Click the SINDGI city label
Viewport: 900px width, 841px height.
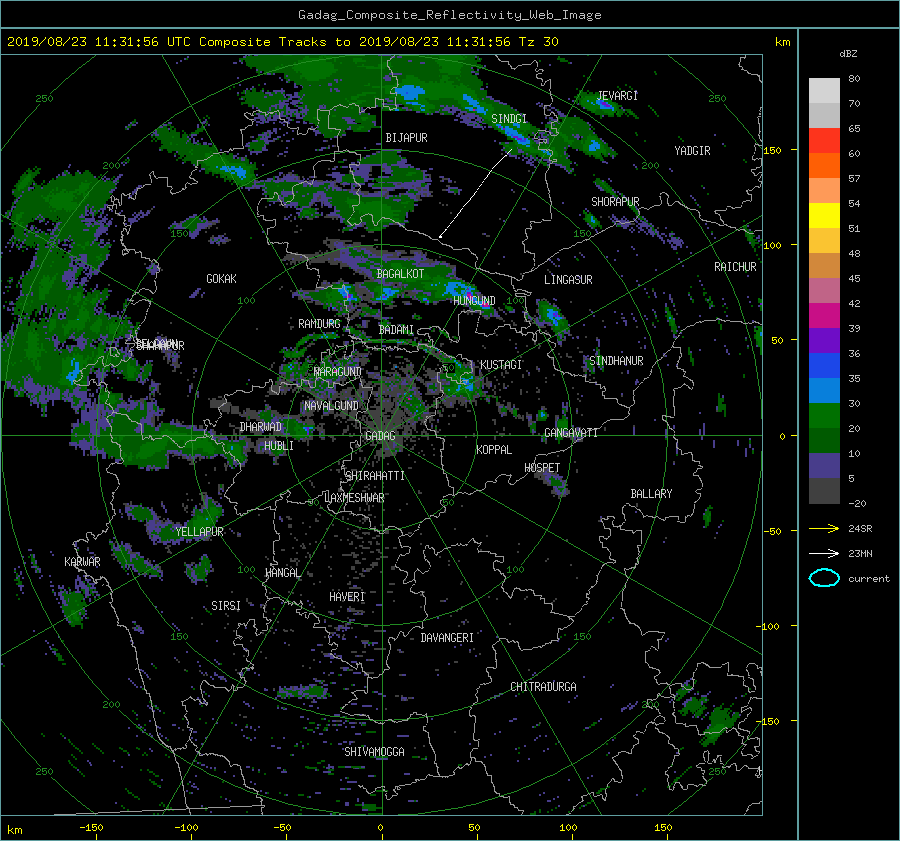tap(509, 118)
